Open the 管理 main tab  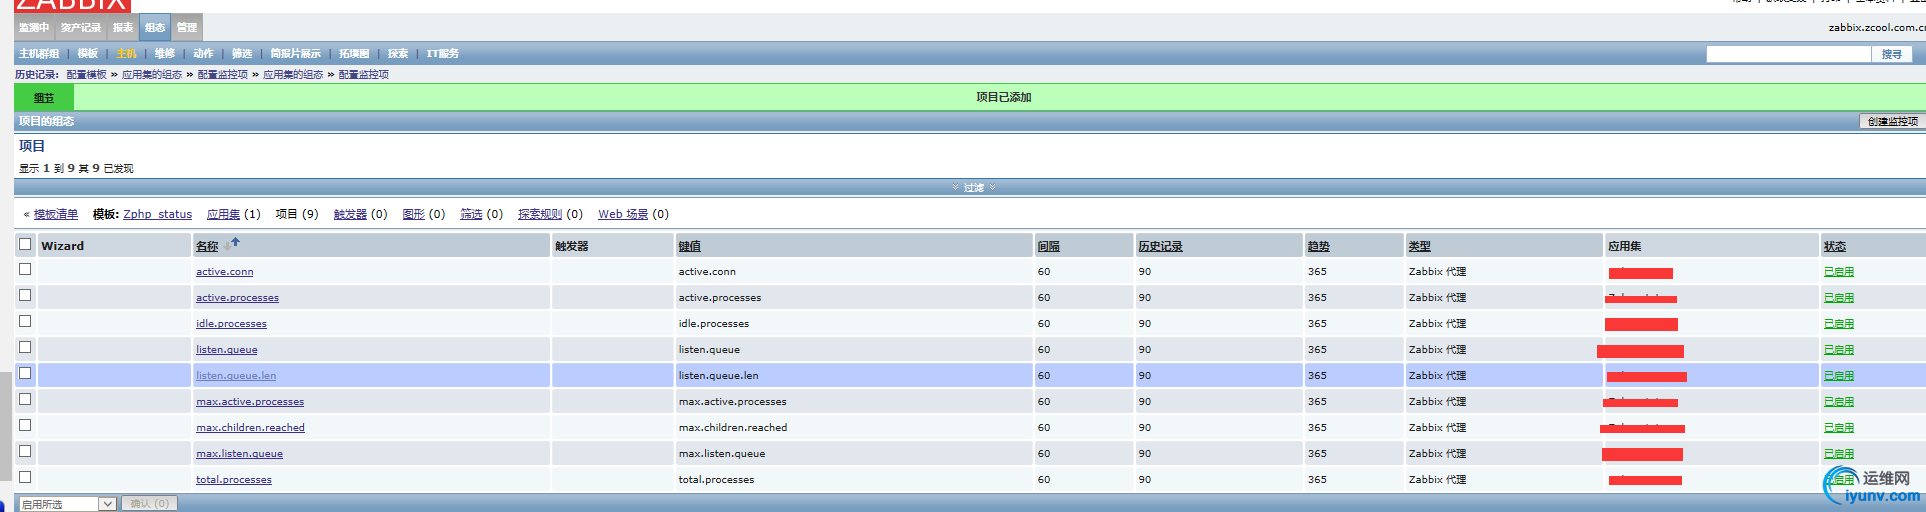pos(187,27)
